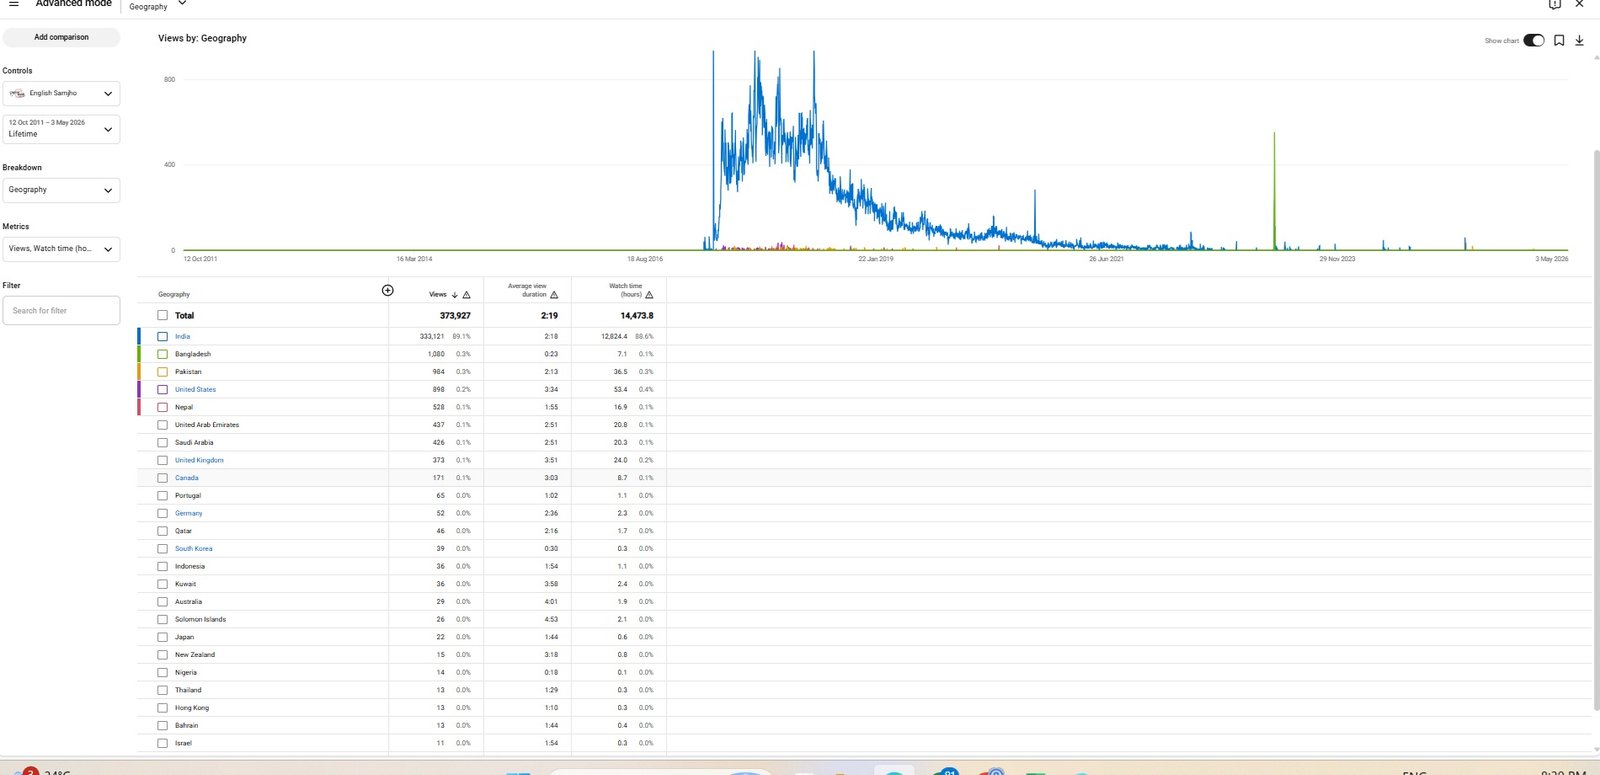
Task: Expand the Lifetime date range dropdown
Action: click(61, 129)
